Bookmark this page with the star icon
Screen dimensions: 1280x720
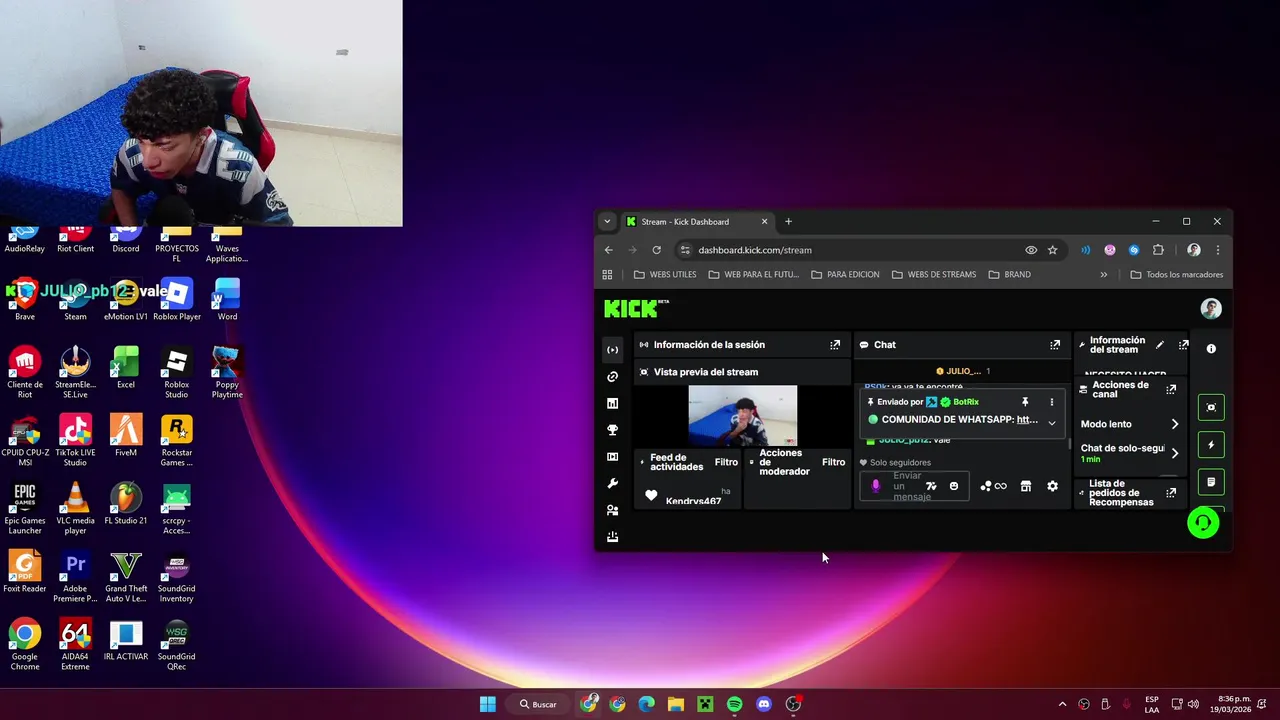coord(1053,250)
